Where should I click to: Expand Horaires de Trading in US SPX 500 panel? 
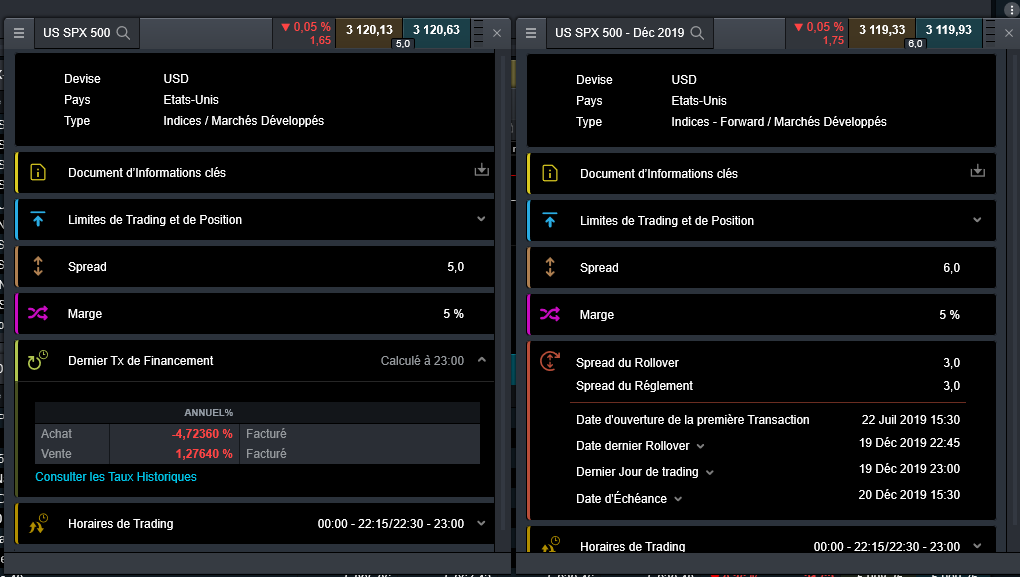[481, 523]
